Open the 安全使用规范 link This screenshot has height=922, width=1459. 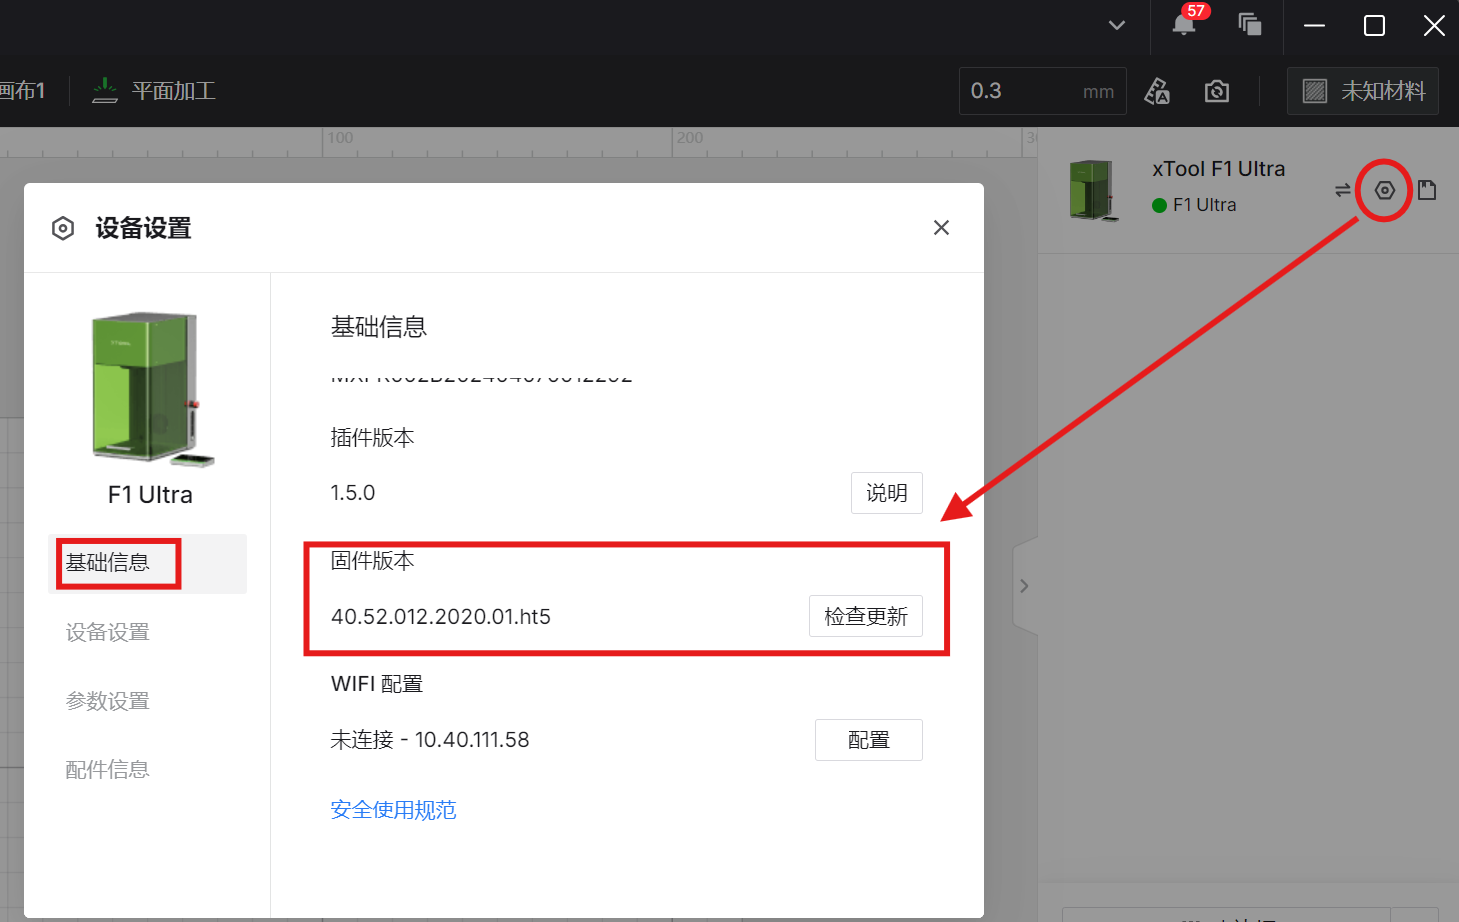point(394,810)
